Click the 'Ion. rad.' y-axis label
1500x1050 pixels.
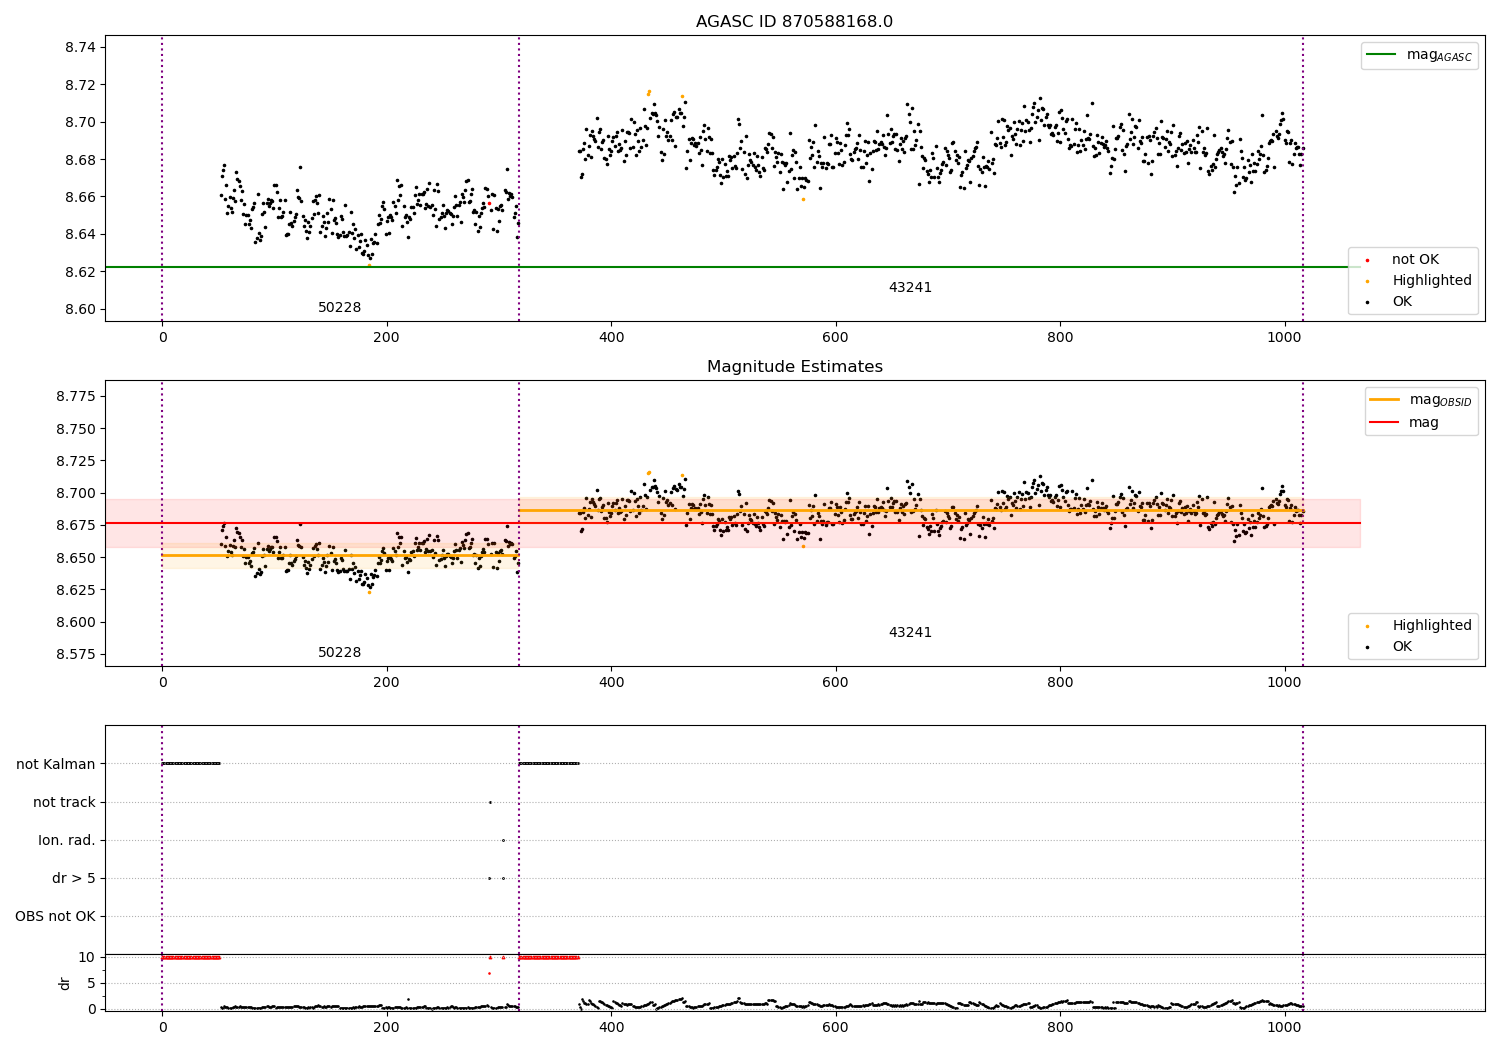67,841
